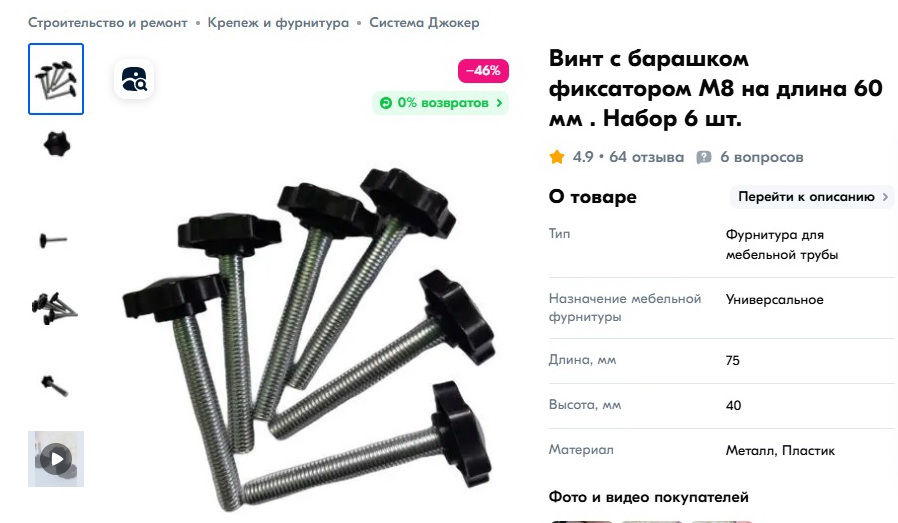
Task: Select the first highlighted product thumbnail
Action: click(56, 79)
